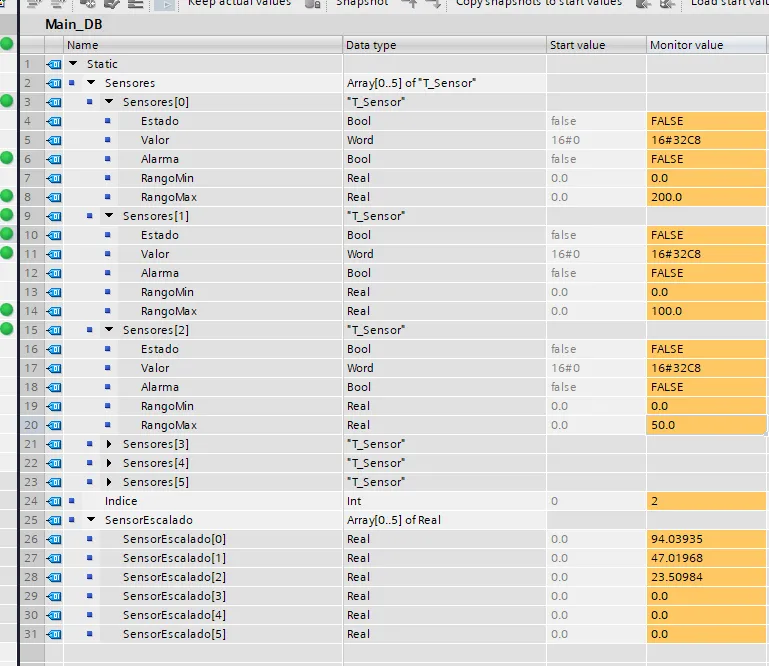The image size is (769, 666).
Task: Collapse the SensorEscalado array node
Action: tap(91, 519)
